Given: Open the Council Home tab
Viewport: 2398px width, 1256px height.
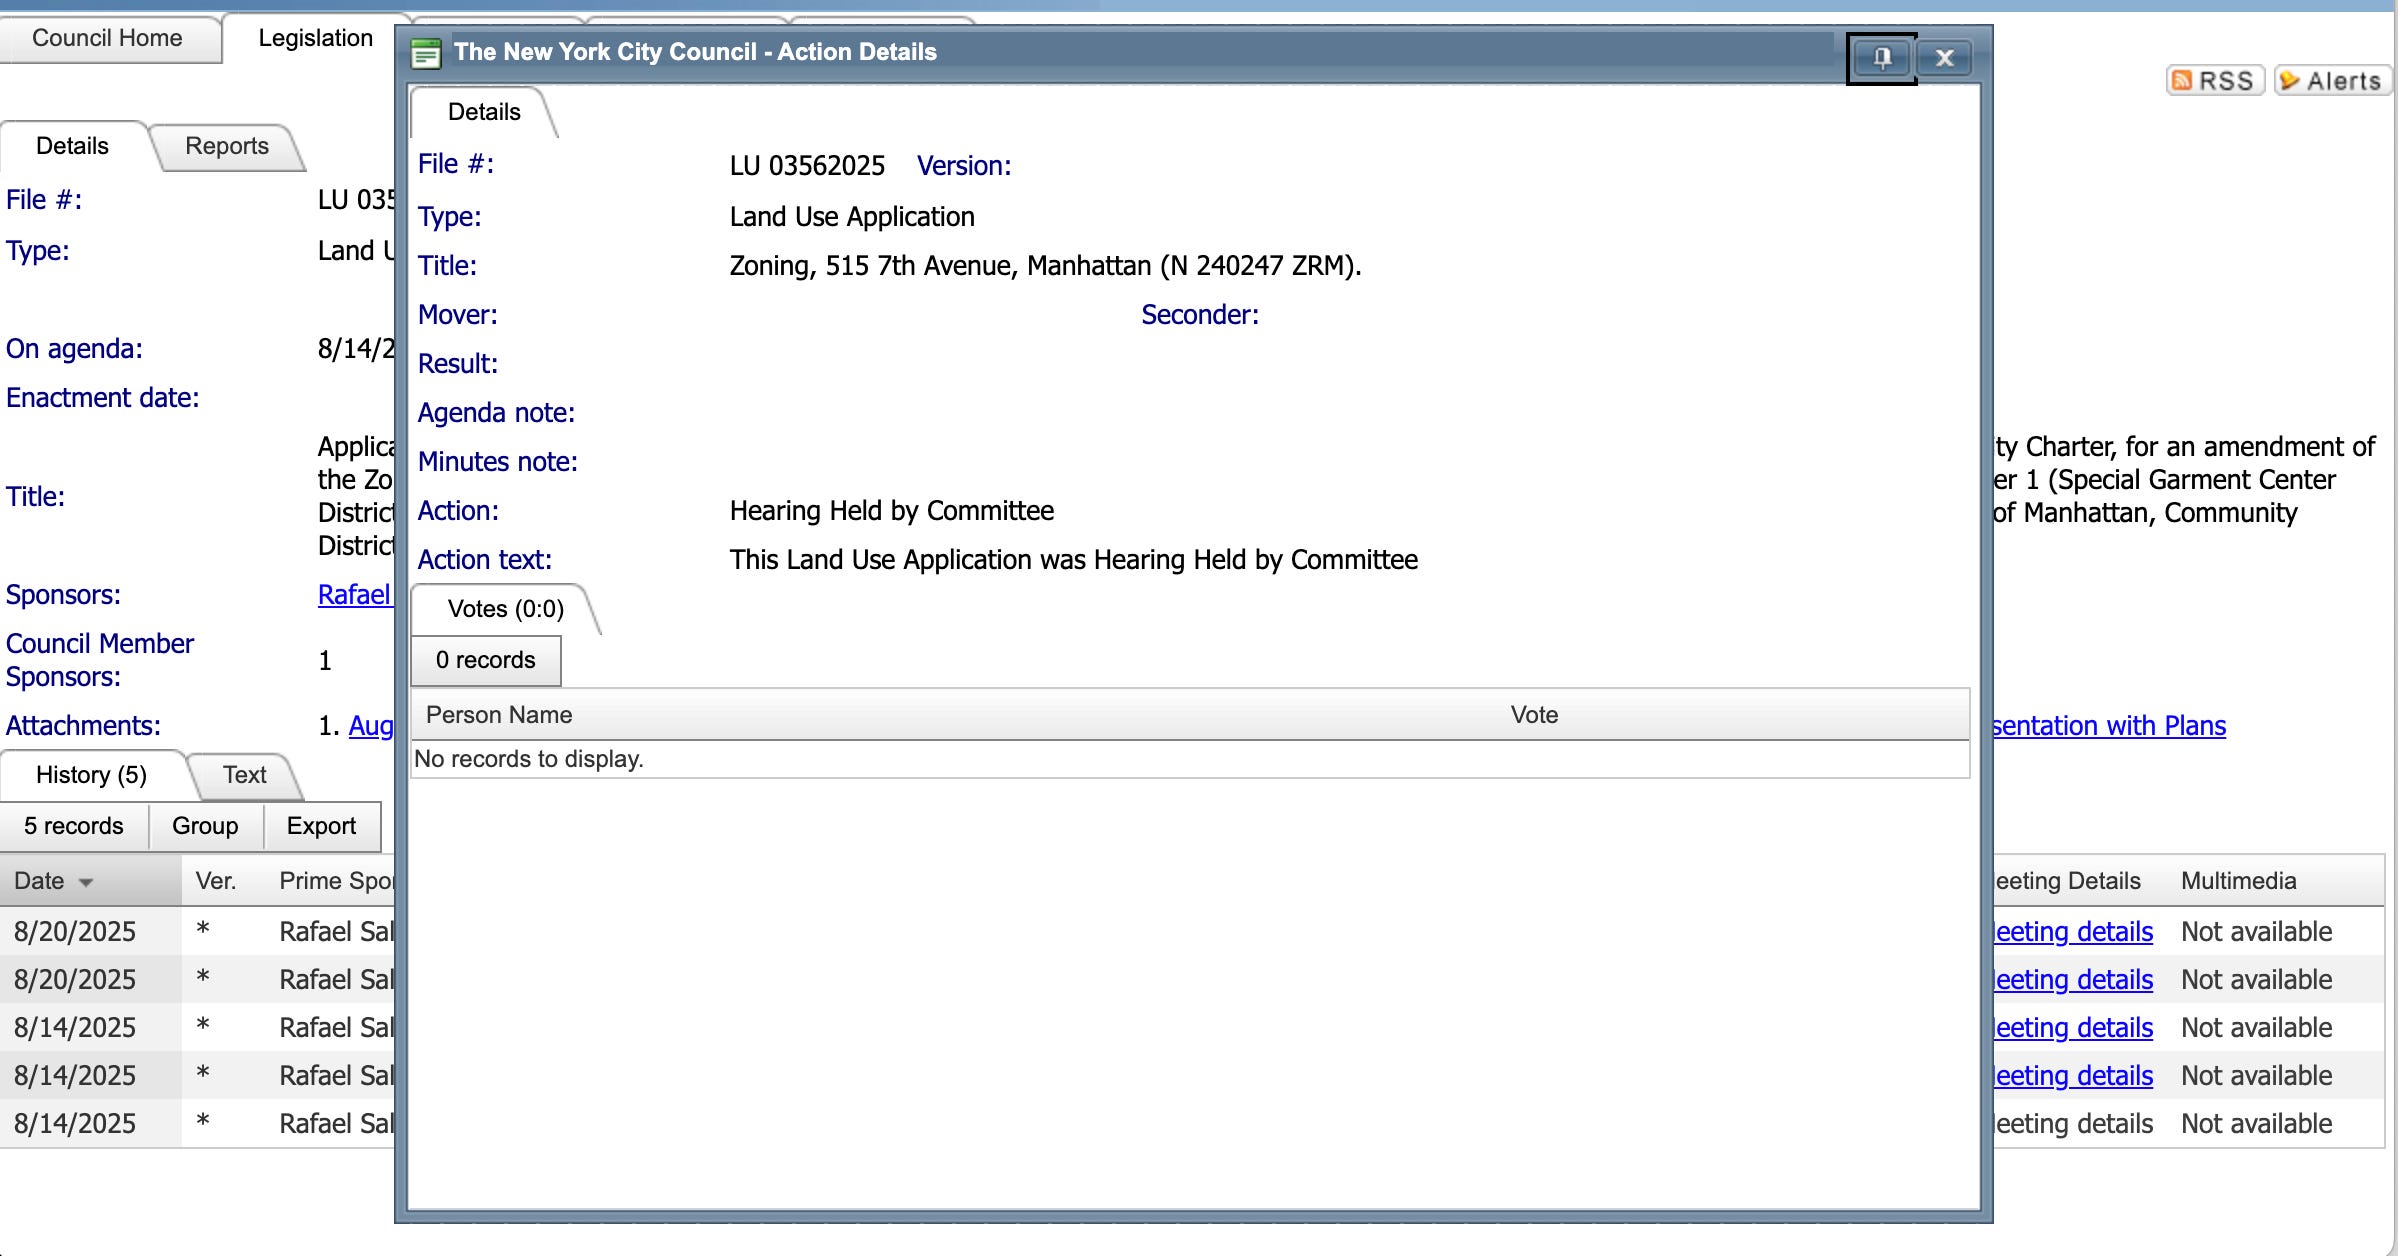Looking at the screenshot, I should point(107,38).
